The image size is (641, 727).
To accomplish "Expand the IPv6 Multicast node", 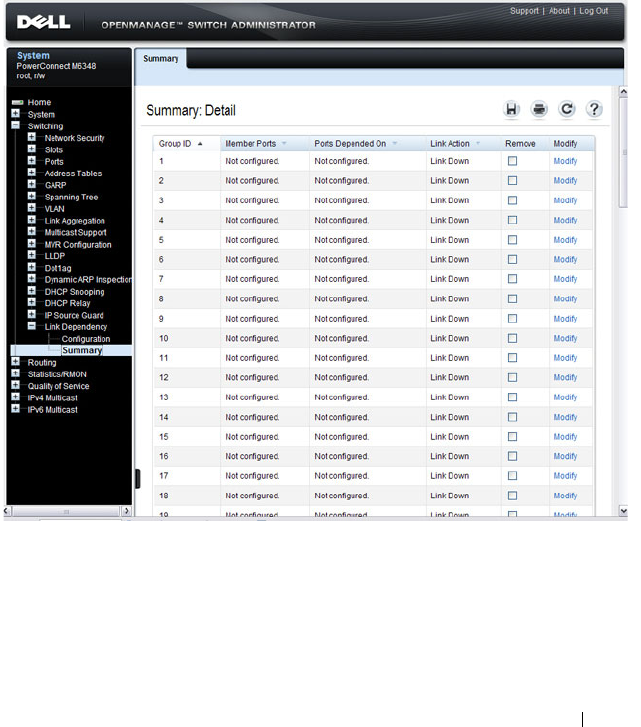I will coord(15,408).
